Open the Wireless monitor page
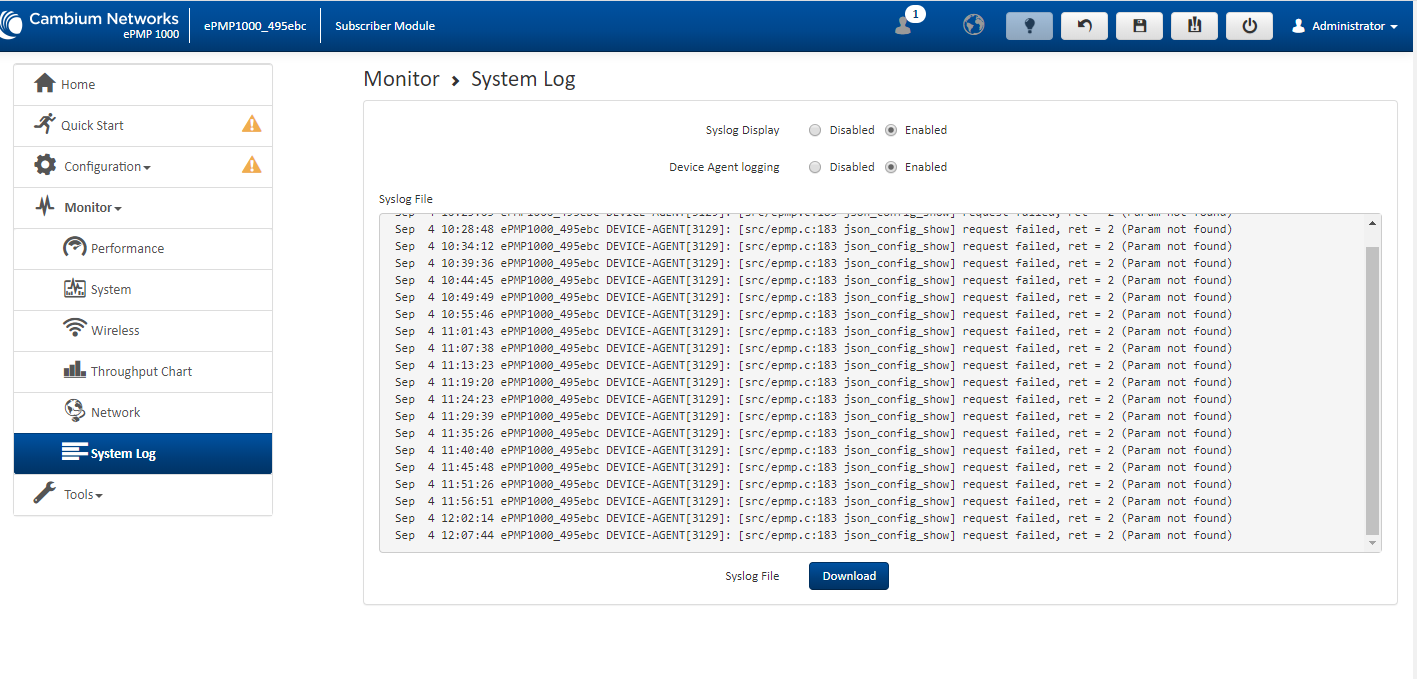The image size is (1417, 679). click(x=115, y=331)
